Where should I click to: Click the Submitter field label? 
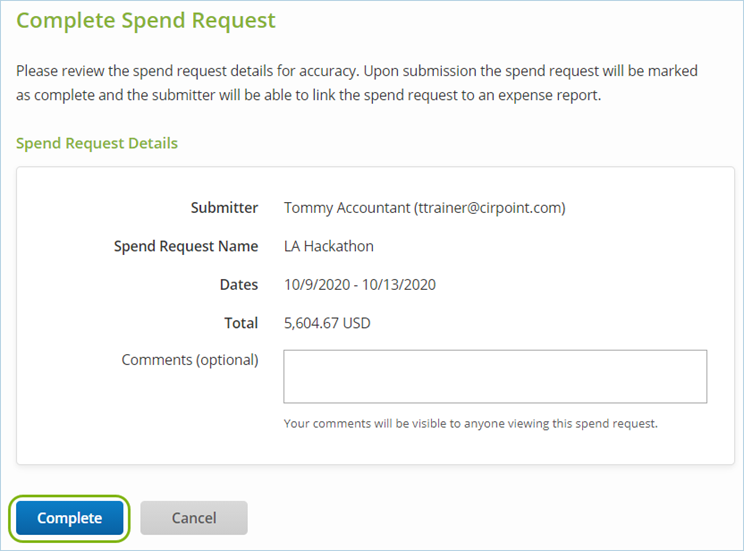pos(224,208)
